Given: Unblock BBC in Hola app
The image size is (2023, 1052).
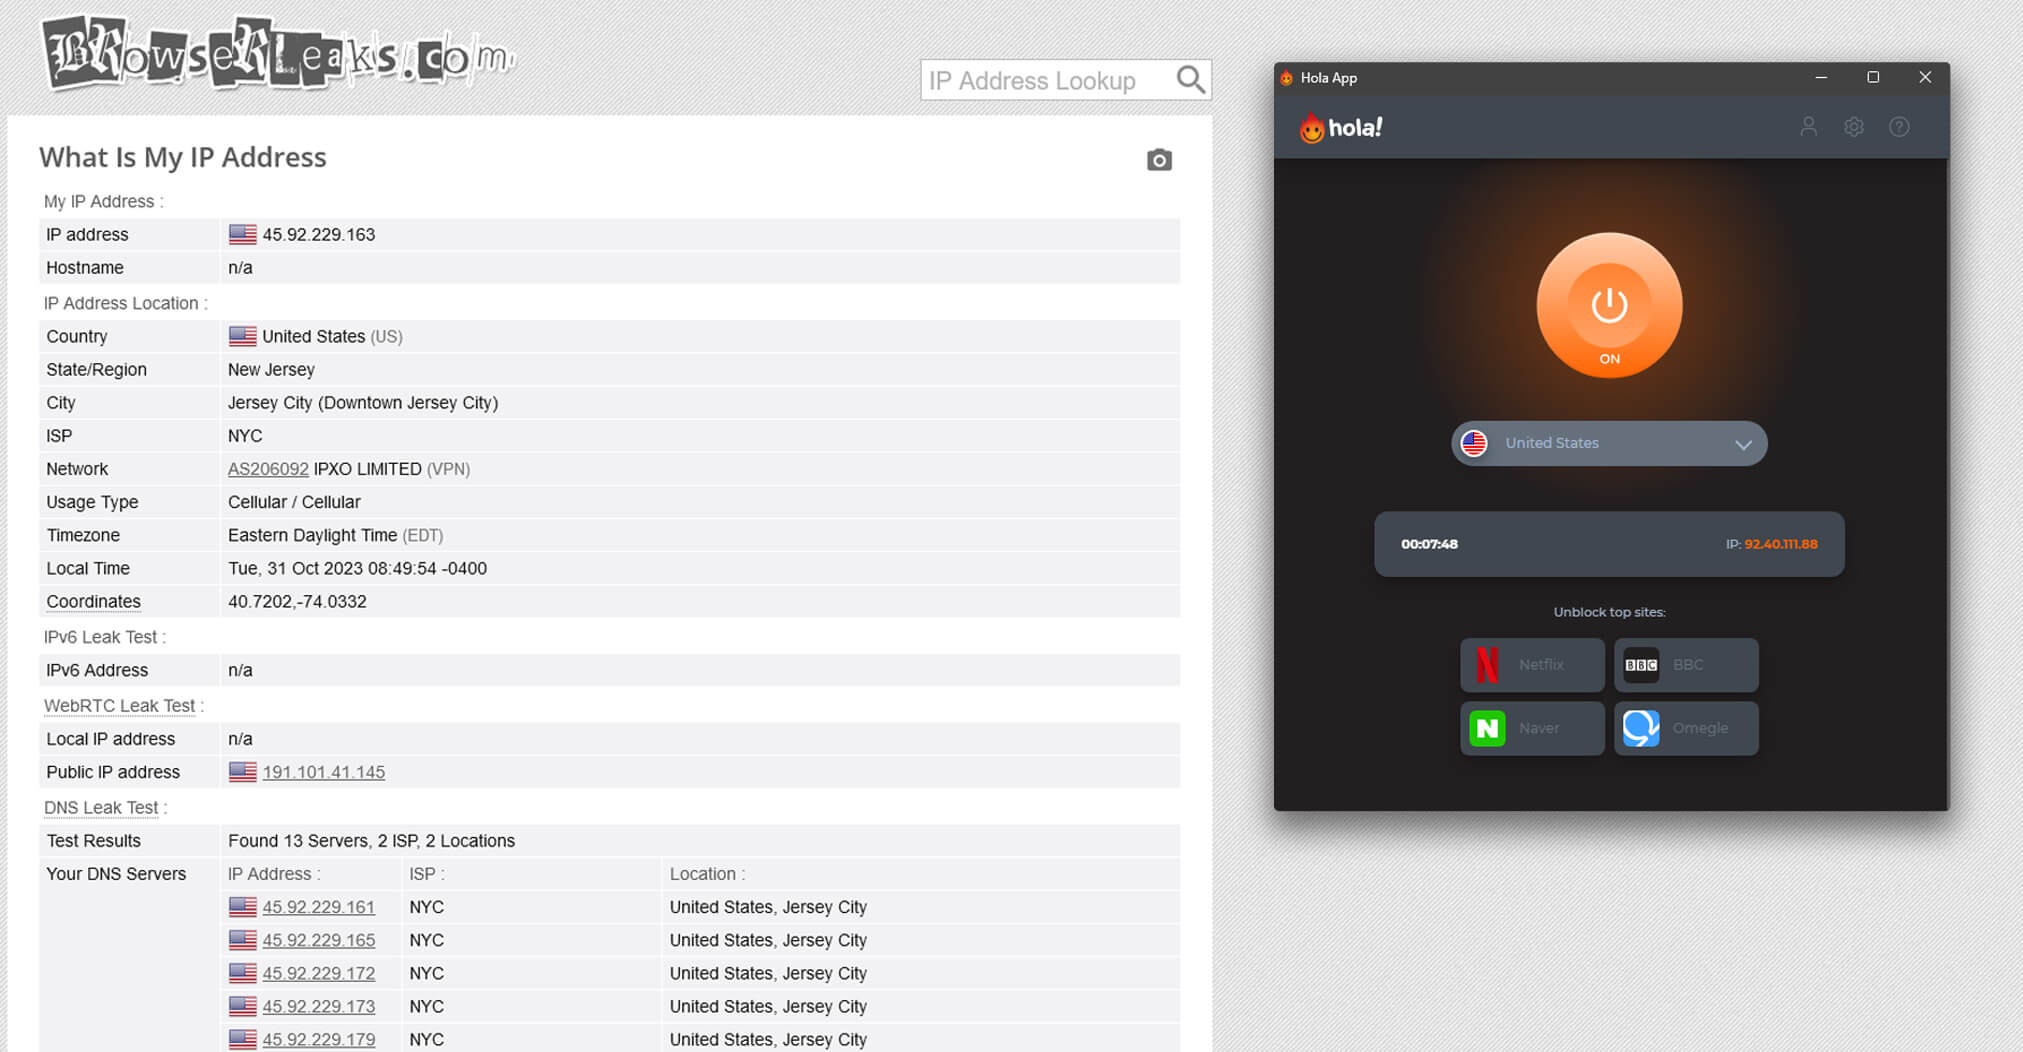Looking at the screenshot, I should tap(1686, 665).
